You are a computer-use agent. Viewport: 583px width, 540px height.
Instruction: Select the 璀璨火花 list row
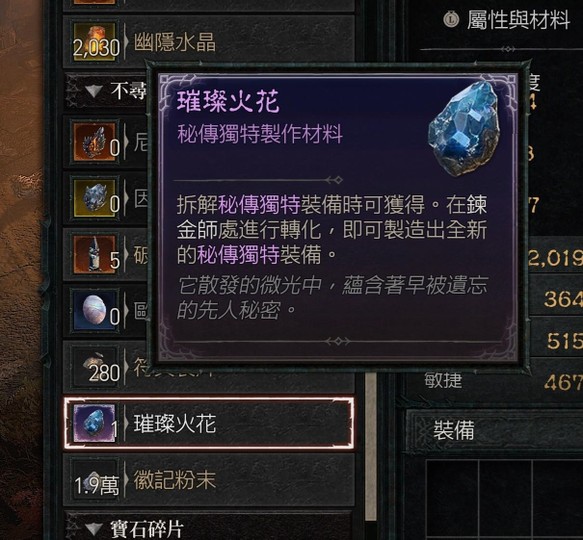click(209, 423)
